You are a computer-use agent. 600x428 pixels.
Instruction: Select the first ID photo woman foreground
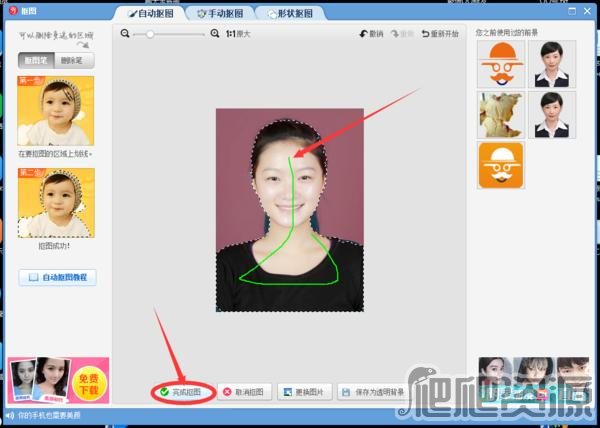point(552,64)
